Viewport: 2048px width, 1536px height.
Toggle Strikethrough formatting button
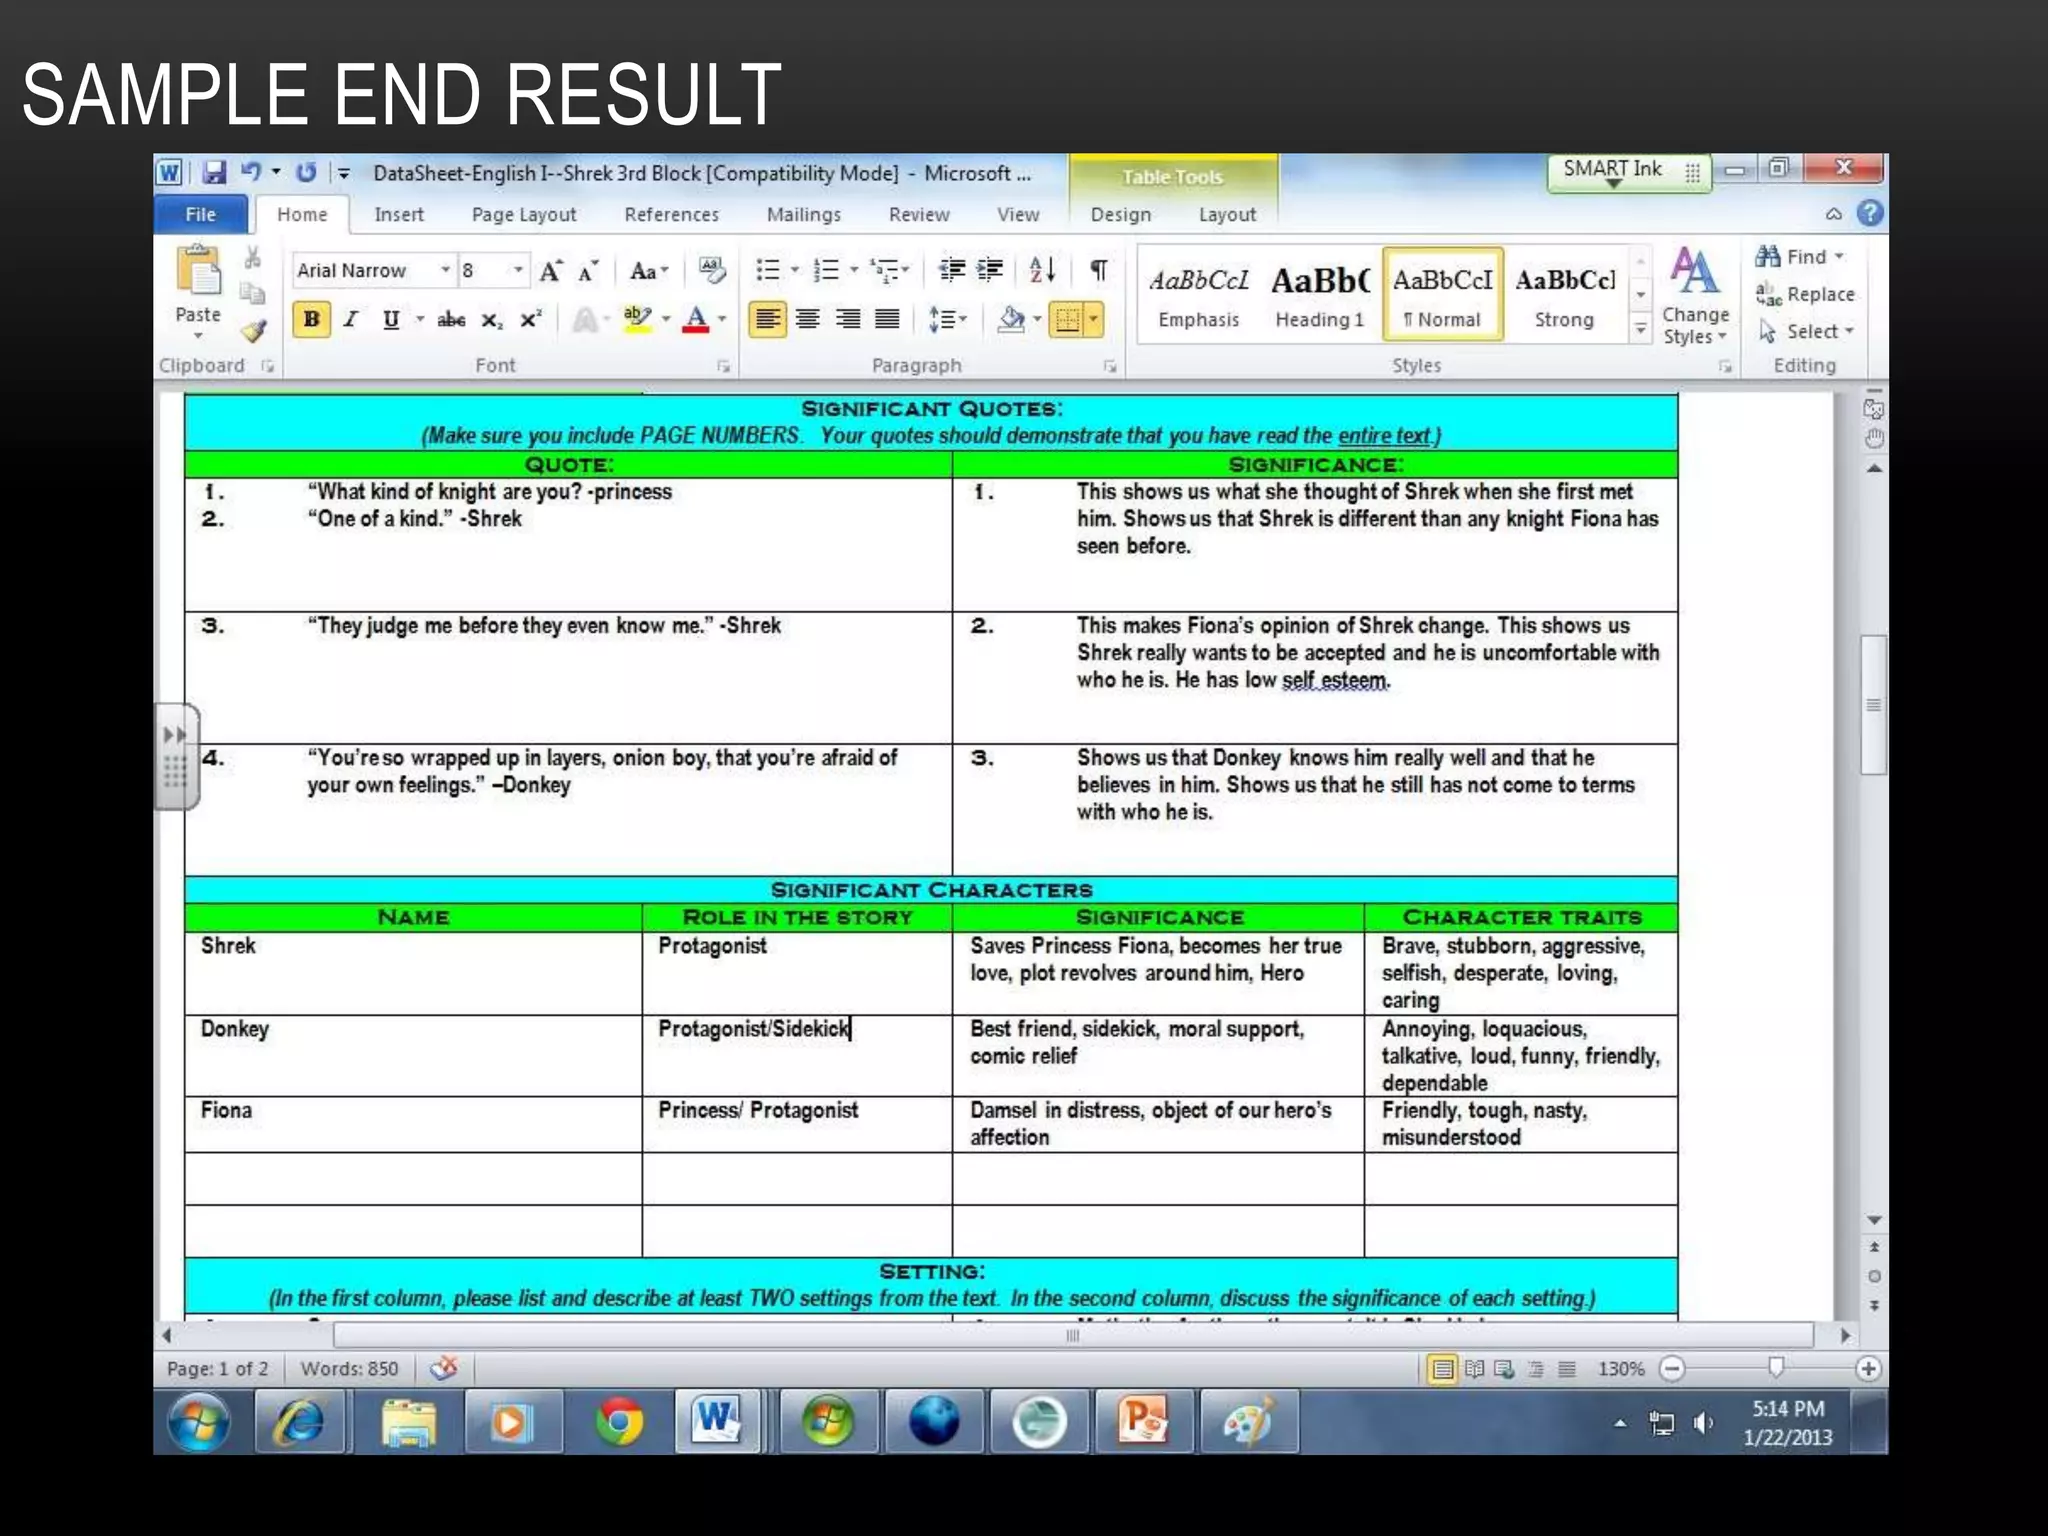451,320
